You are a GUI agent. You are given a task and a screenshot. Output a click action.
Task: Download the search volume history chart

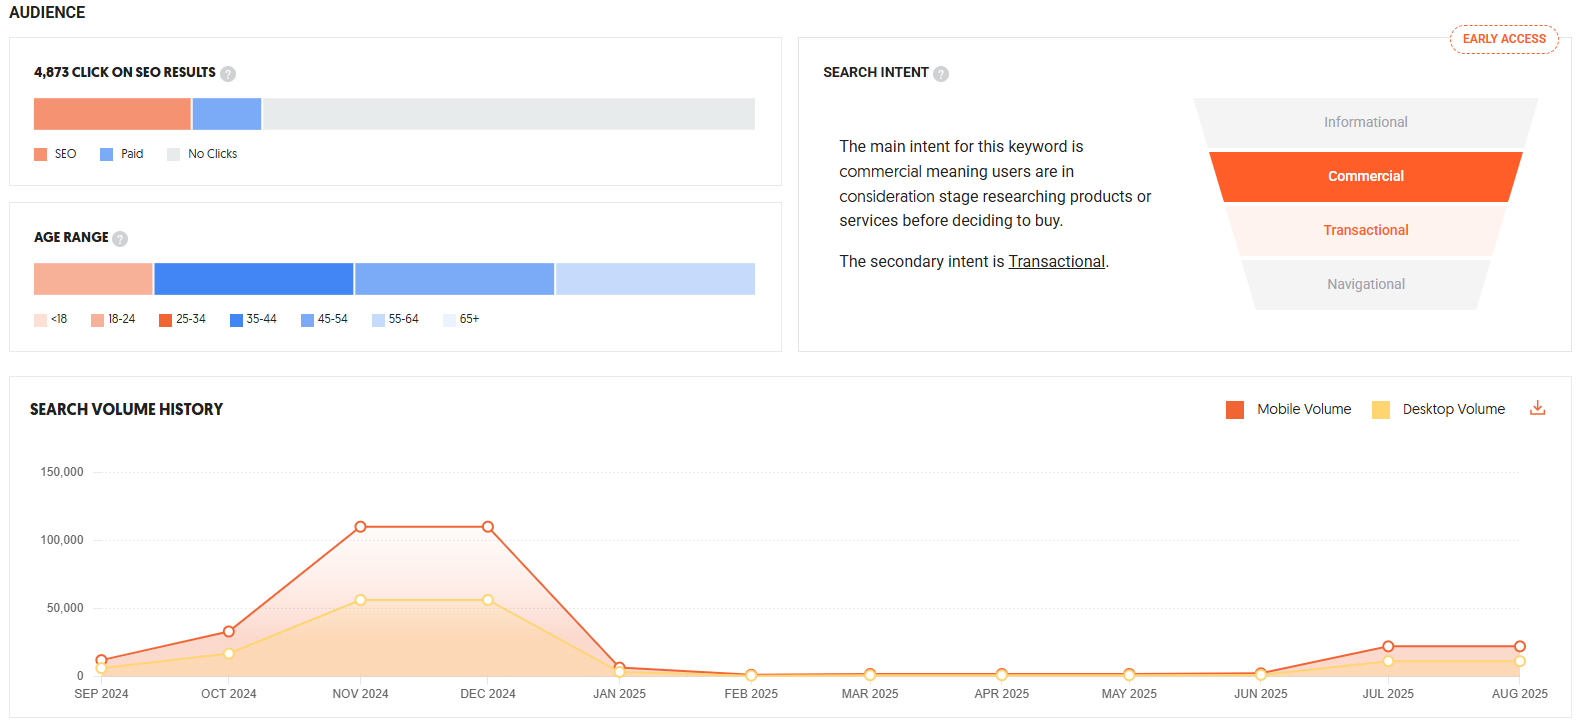[1538, 408]
